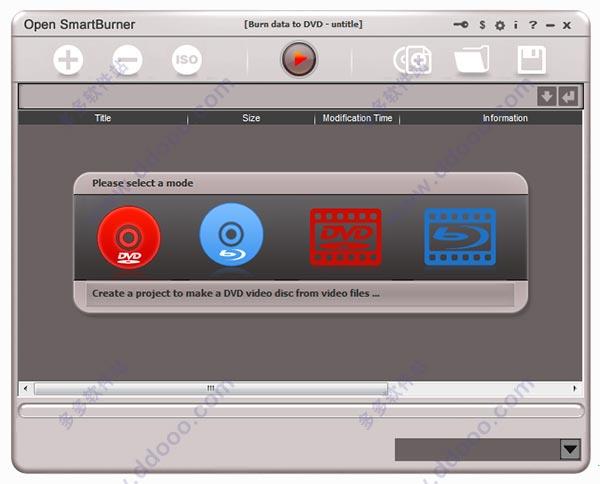Click the Remove files minus icon
600x484 pixels.
click(x=127, y=60)
